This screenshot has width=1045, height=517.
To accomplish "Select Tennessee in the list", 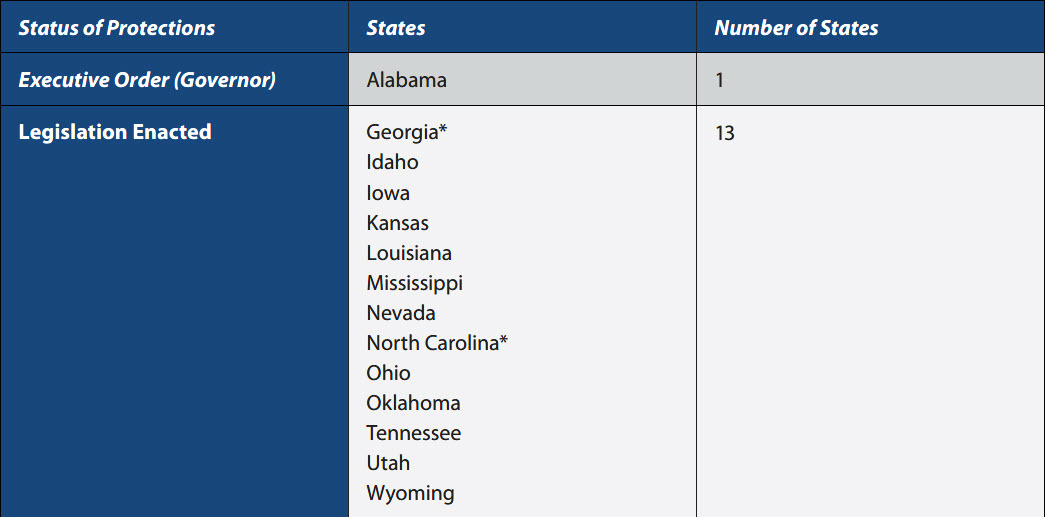I will click(413, 433).
